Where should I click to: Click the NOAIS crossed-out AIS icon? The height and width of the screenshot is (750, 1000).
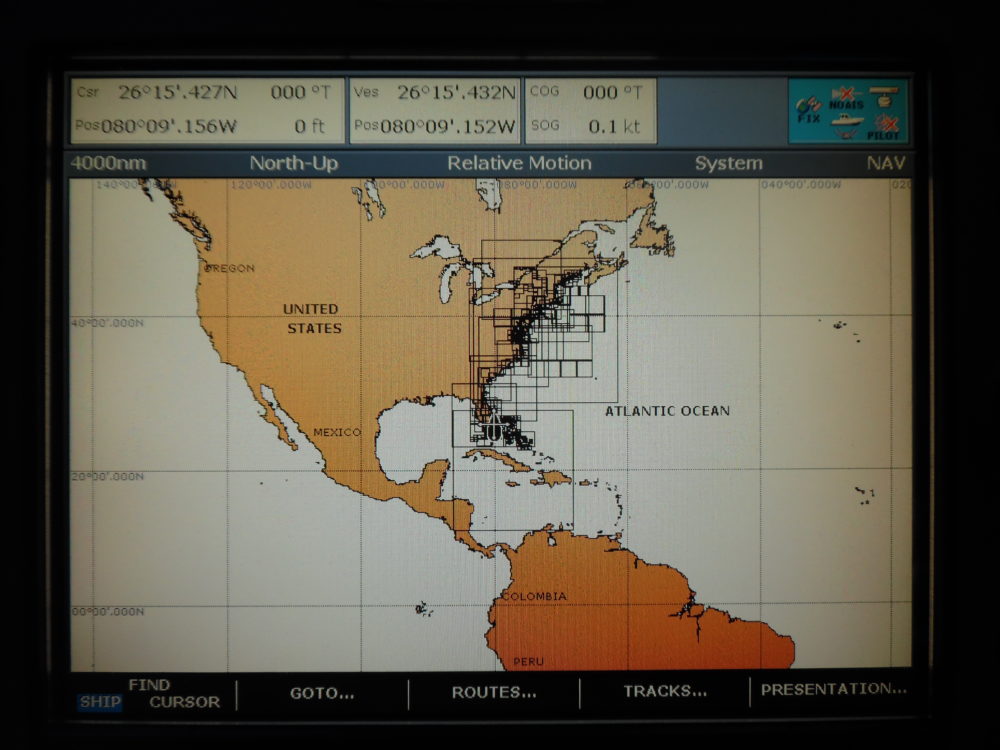[846, 98]
